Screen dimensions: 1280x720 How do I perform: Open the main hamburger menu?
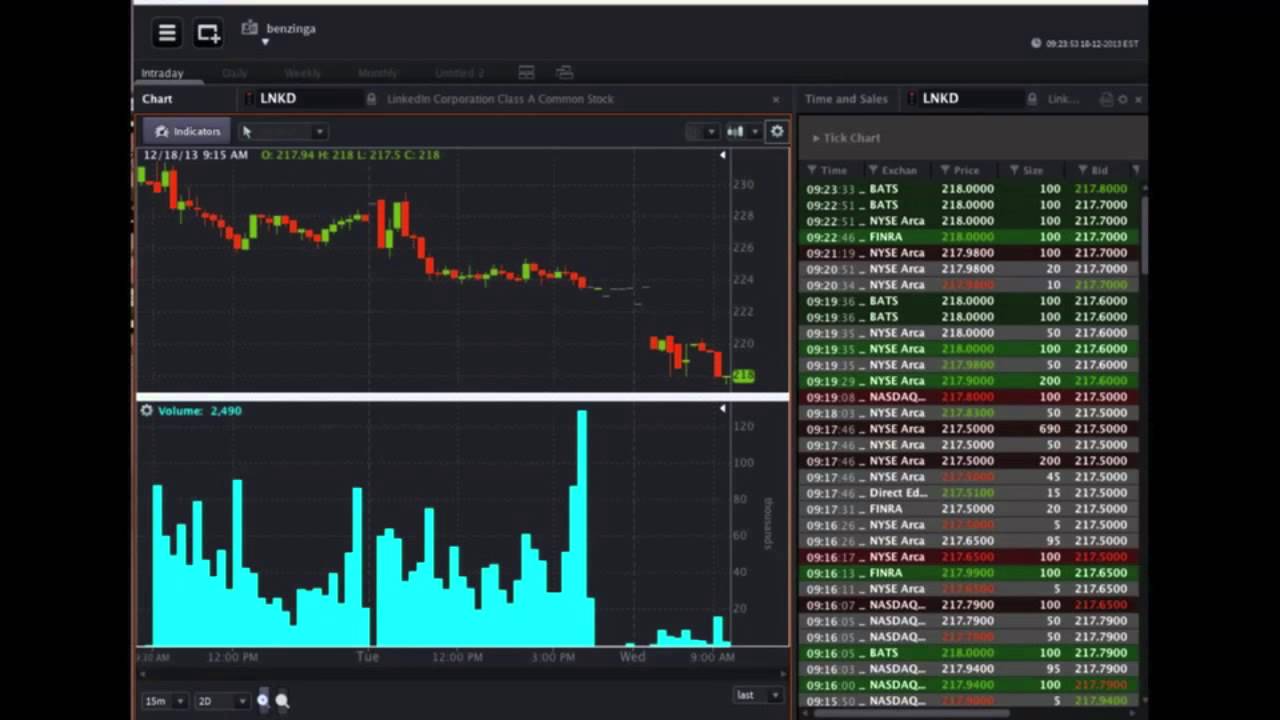pyautogui.click(x=167, y=33)
